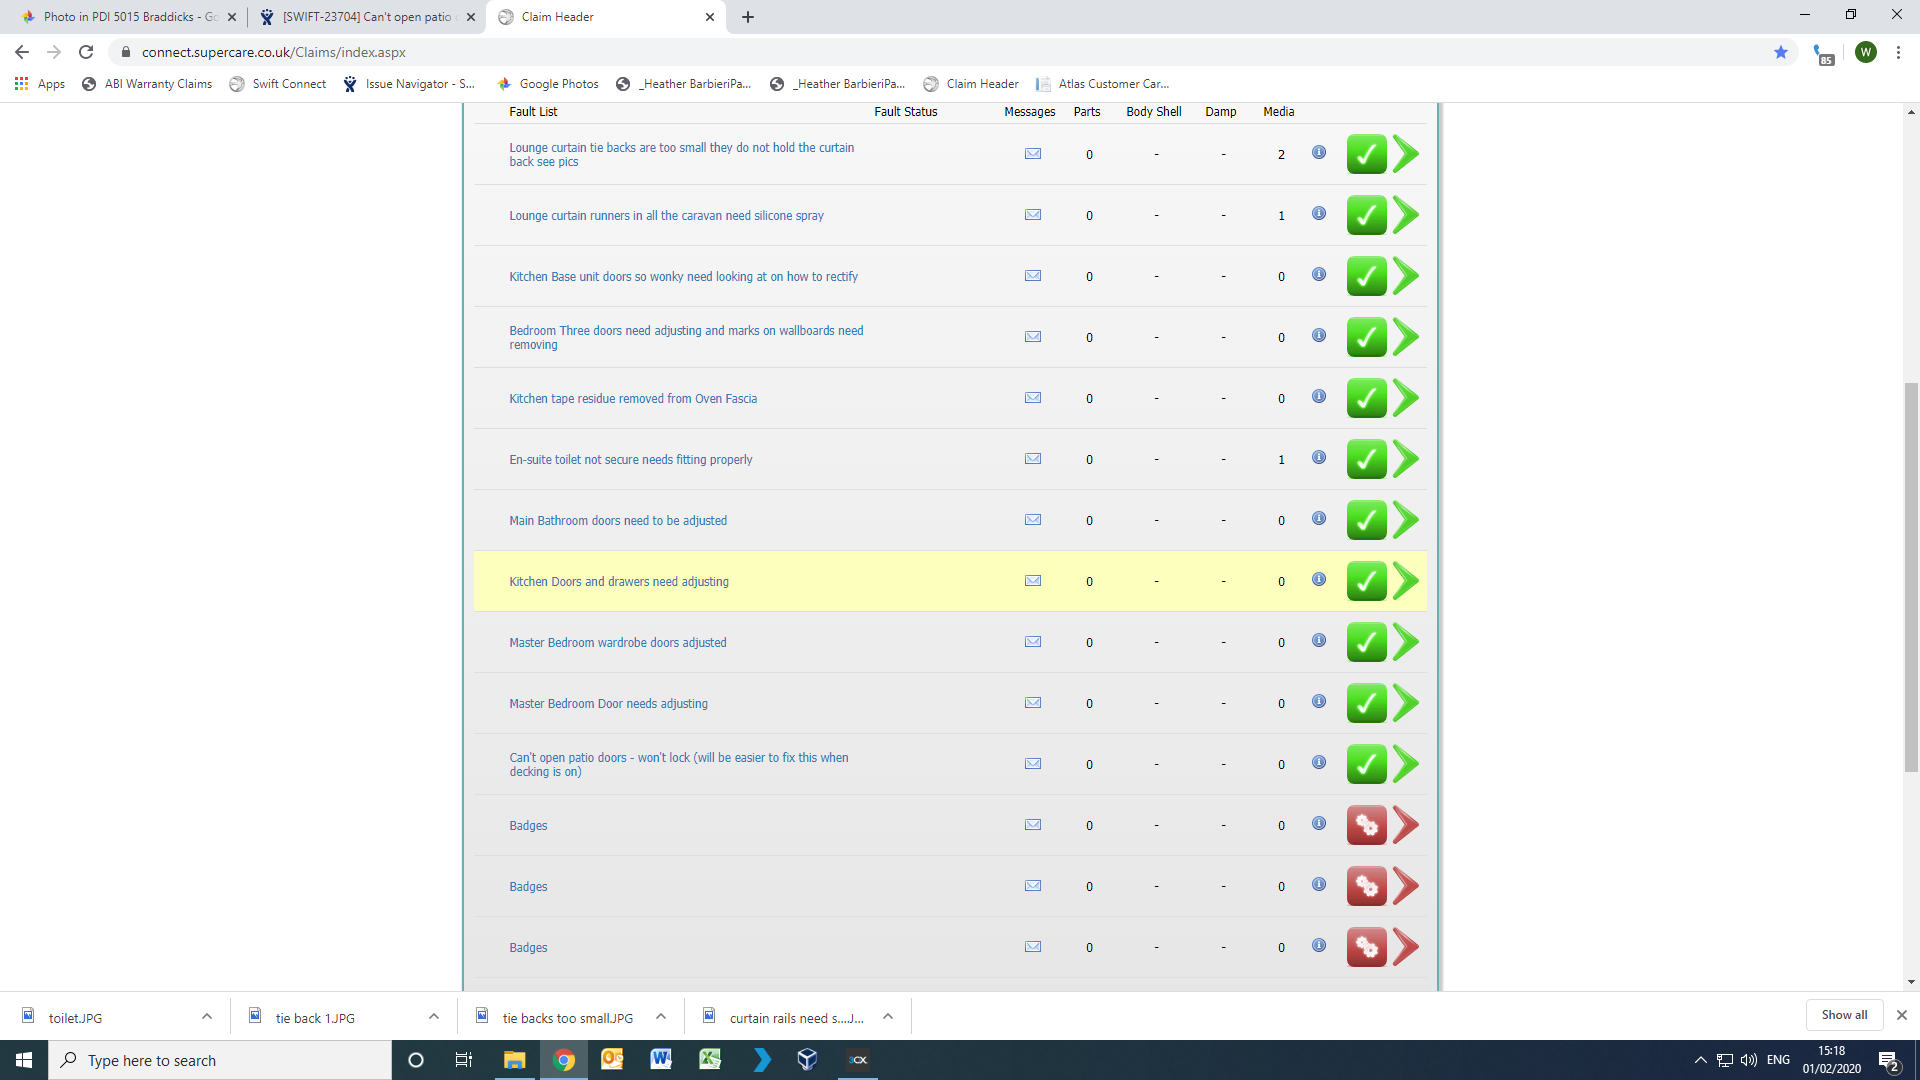1920x1080 pixels.
Task: Click the page vertical scrollbar thumb
Action: click(1911, 577)
